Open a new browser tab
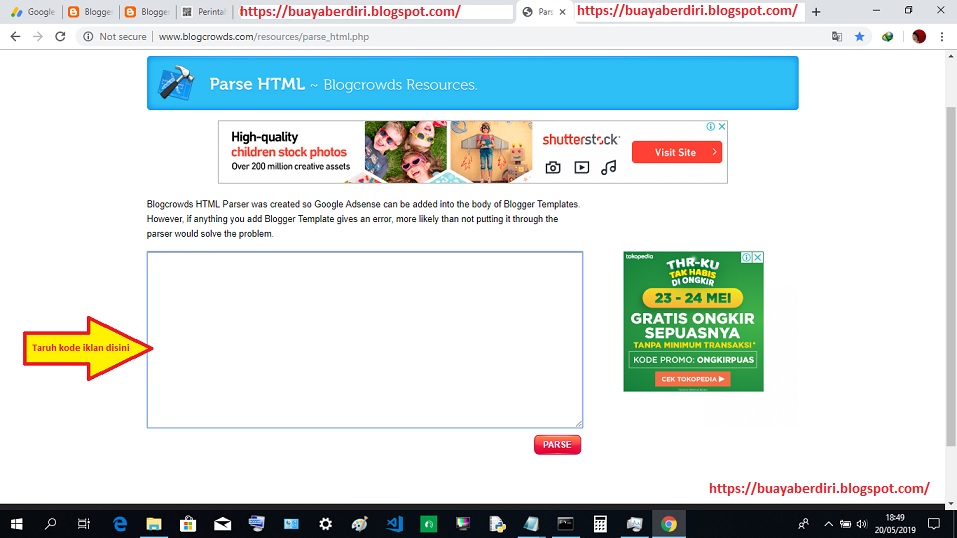Screen dimensions: 957x538 pyautogui.click(x=815, y=12)
